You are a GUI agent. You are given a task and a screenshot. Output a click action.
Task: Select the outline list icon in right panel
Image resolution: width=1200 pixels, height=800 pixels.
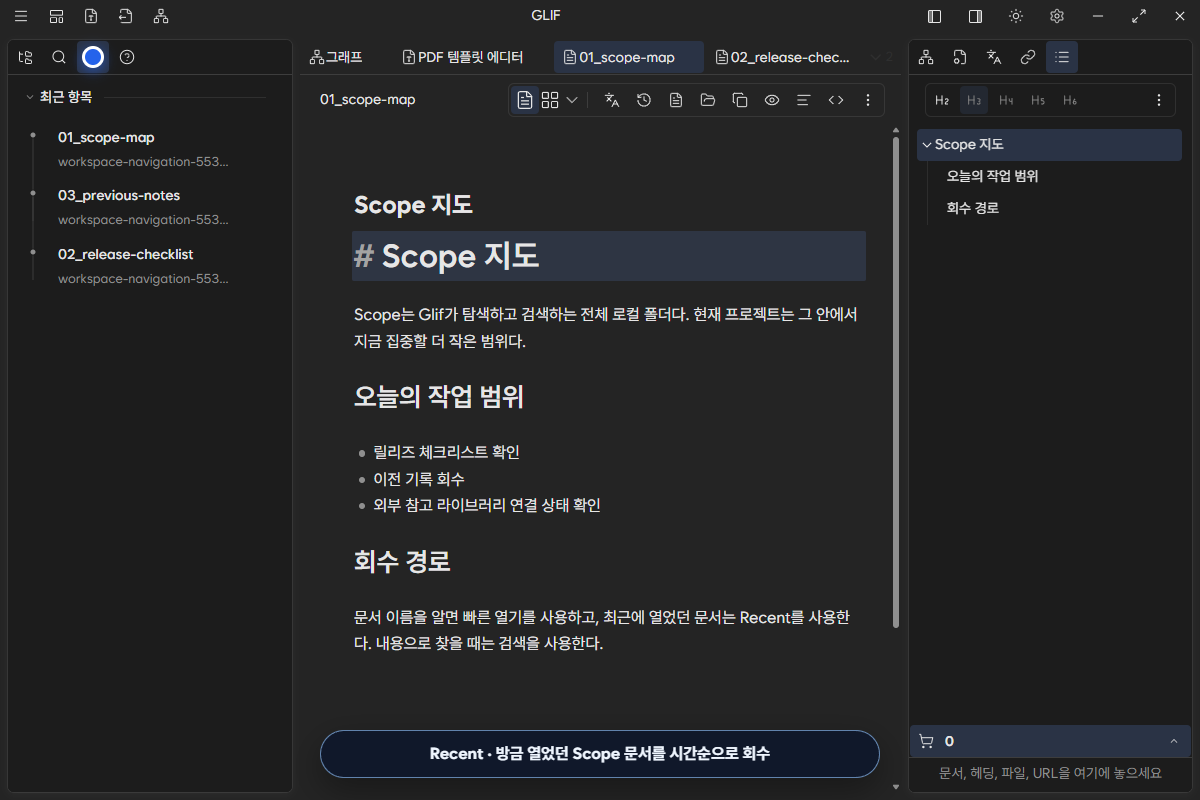[1062, 57]
